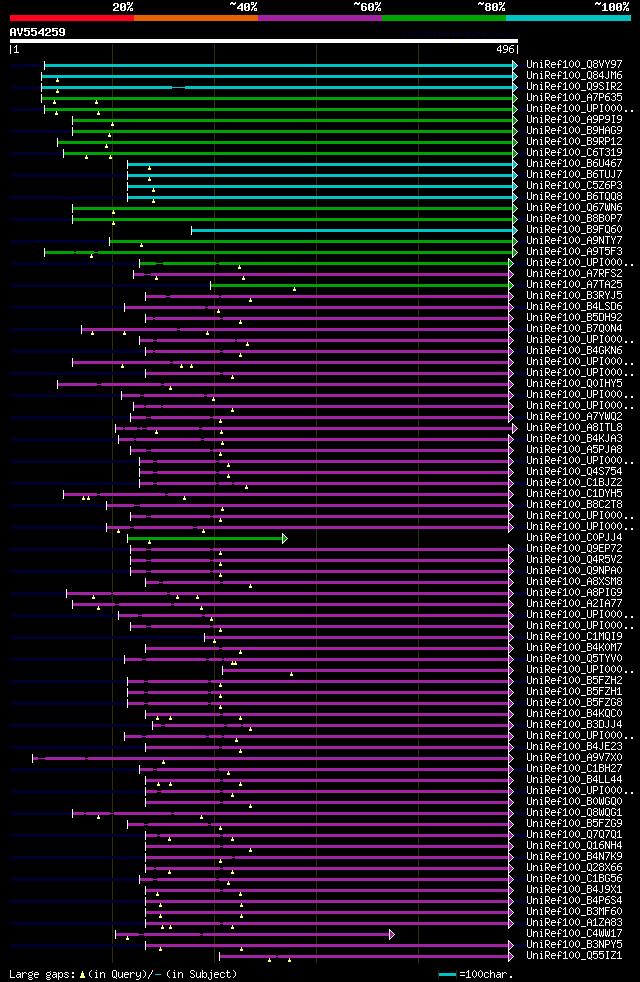The width and height of the screenshot is (640, 982).
Task: Select the AV554259 query name
Action: (x=38, y=32)
